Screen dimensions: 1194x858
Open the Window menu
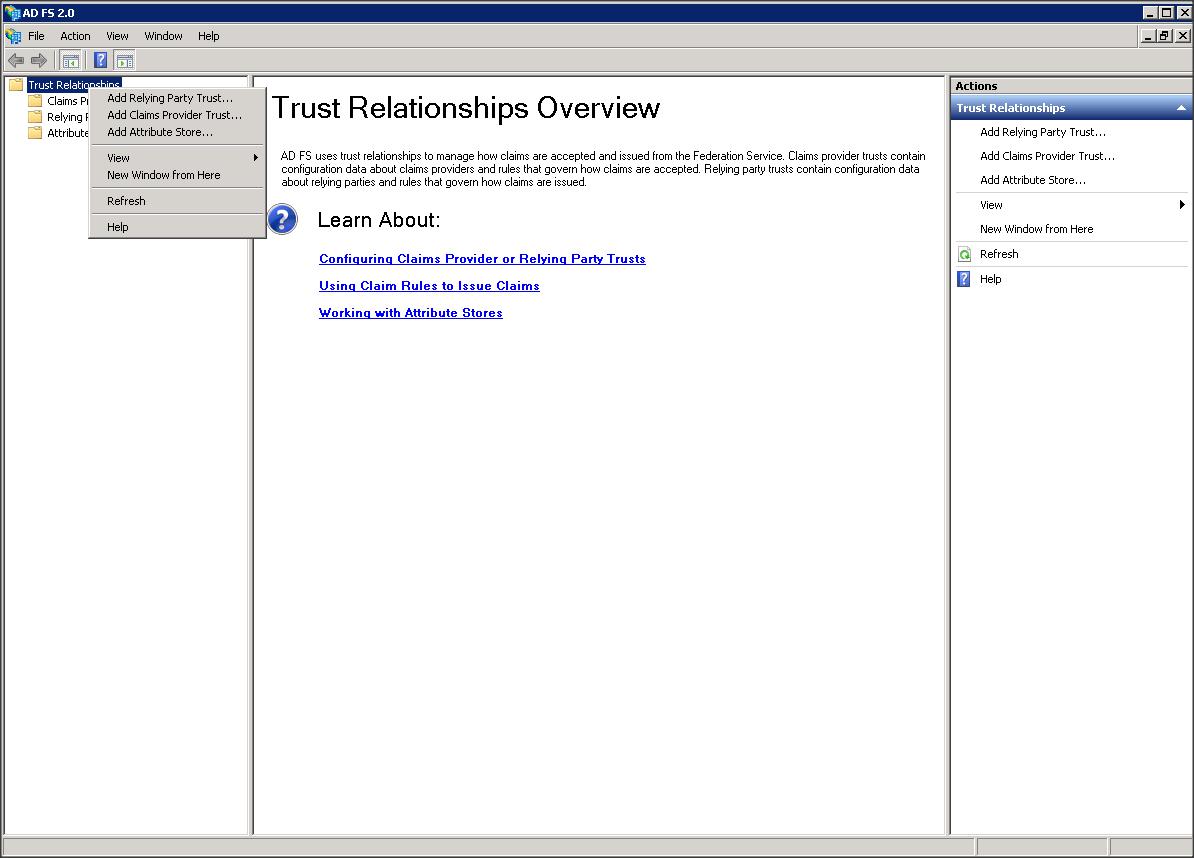pos(164,36)
